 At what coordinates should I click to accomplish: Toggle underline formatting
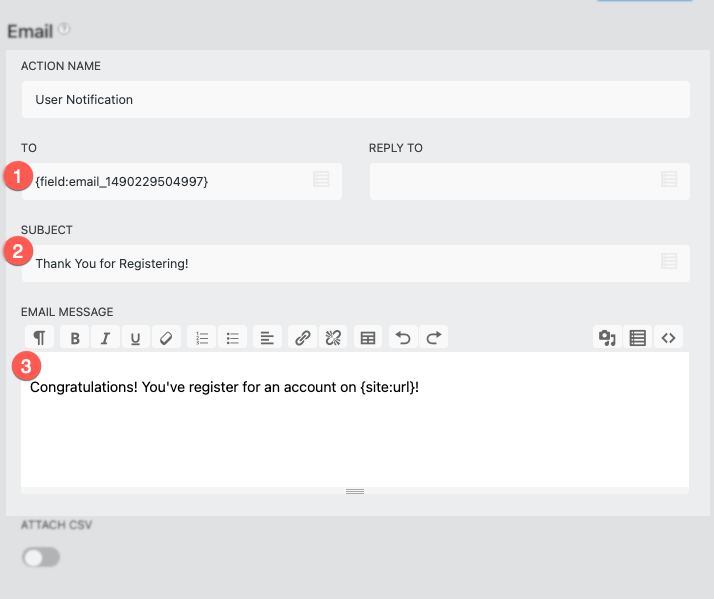click(135, 338)
